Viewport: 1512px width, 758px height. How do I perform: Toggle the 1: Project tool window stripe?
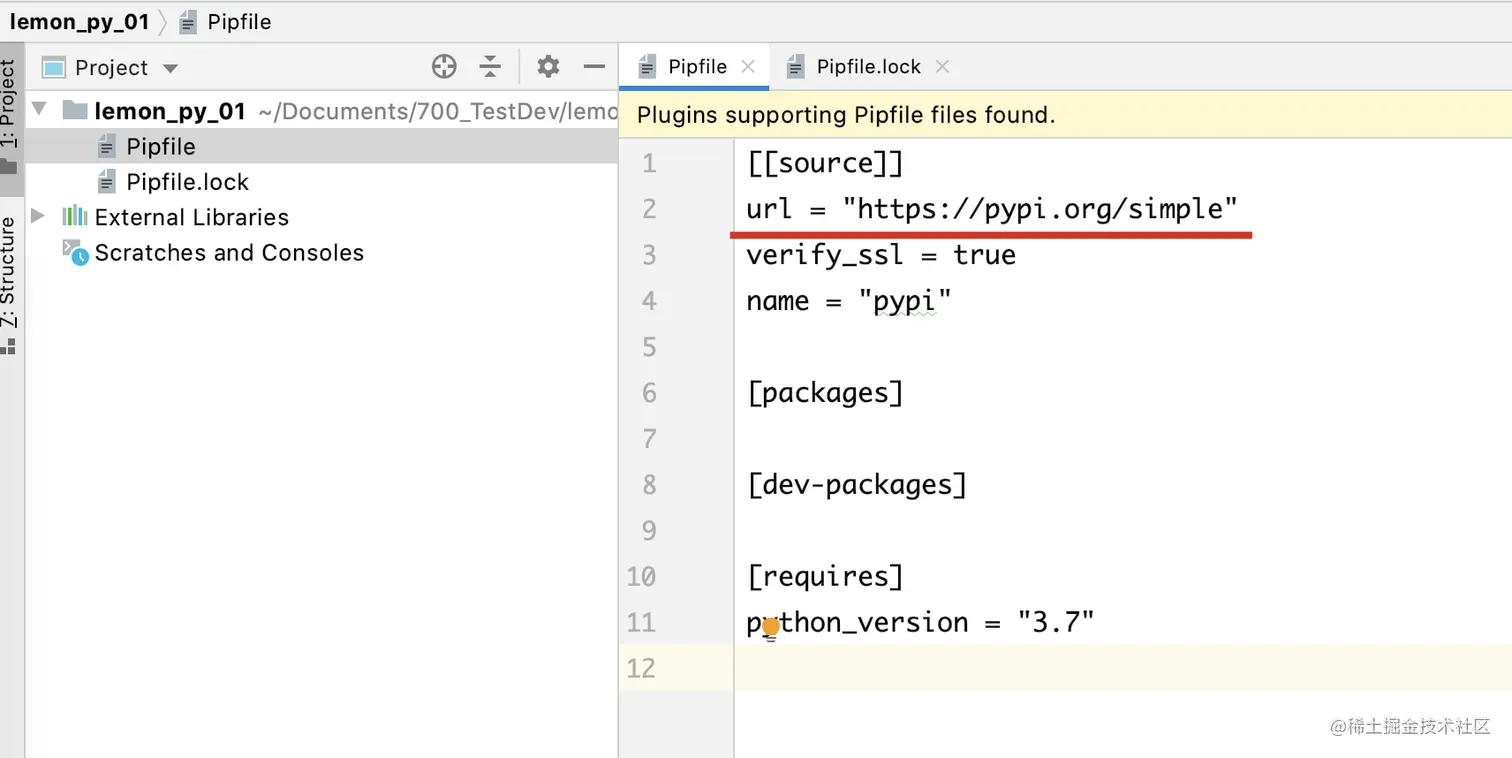tap(9, 110)
